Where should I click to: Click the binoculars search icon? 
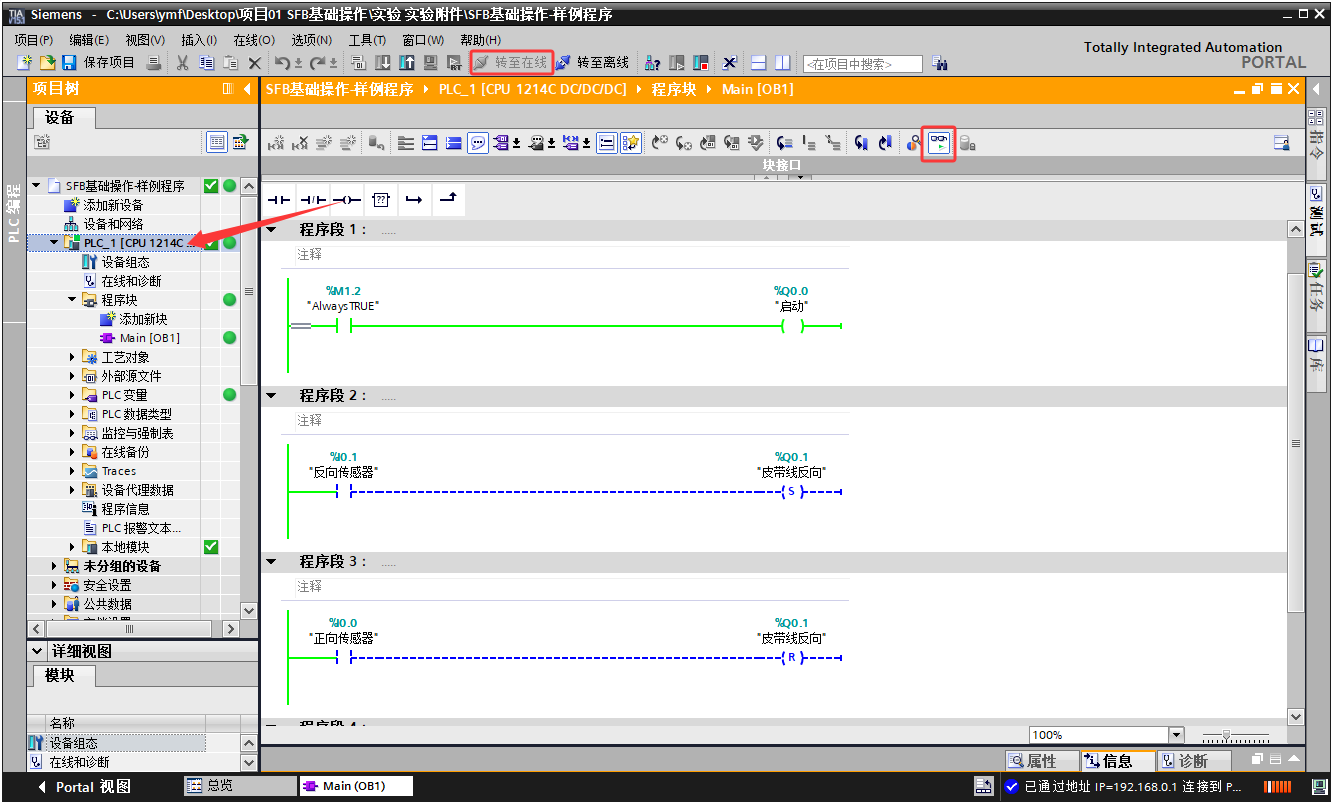tap(939, 63)
